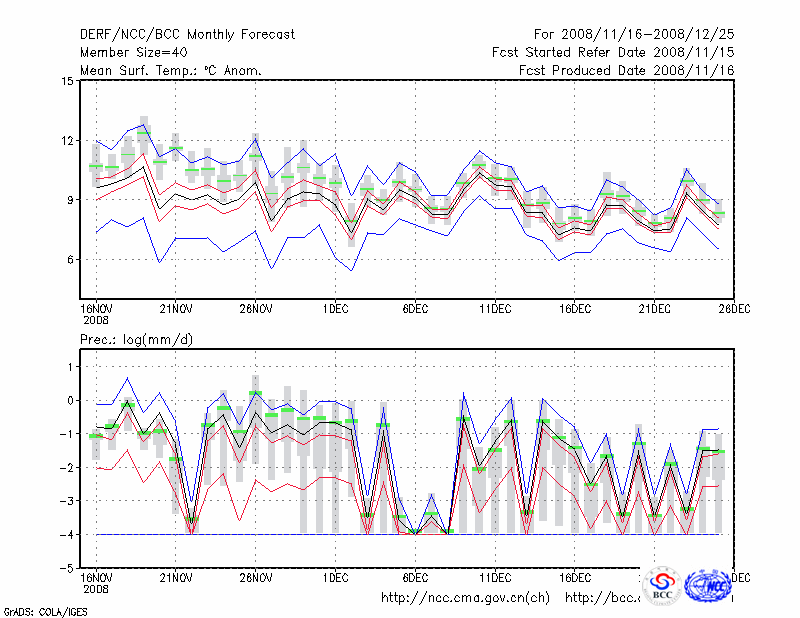Click 16NOV 2008 label under temperature chart

[x=96, y=313]
